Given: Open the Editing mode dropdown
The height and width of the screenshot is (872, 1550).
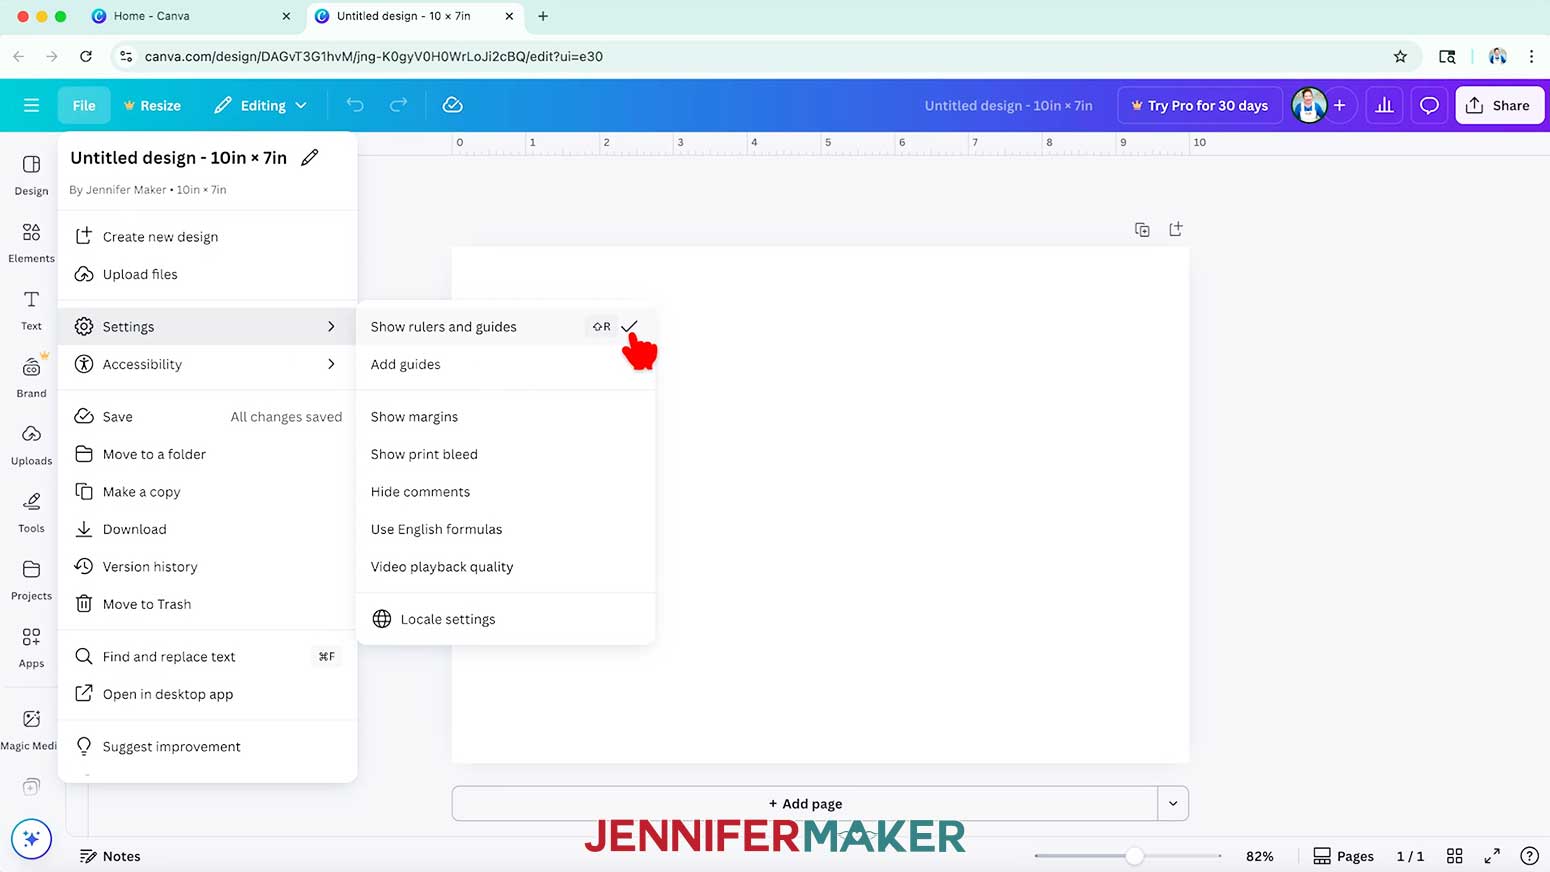Looking at the screenshot, I should [x=260, y=105].
